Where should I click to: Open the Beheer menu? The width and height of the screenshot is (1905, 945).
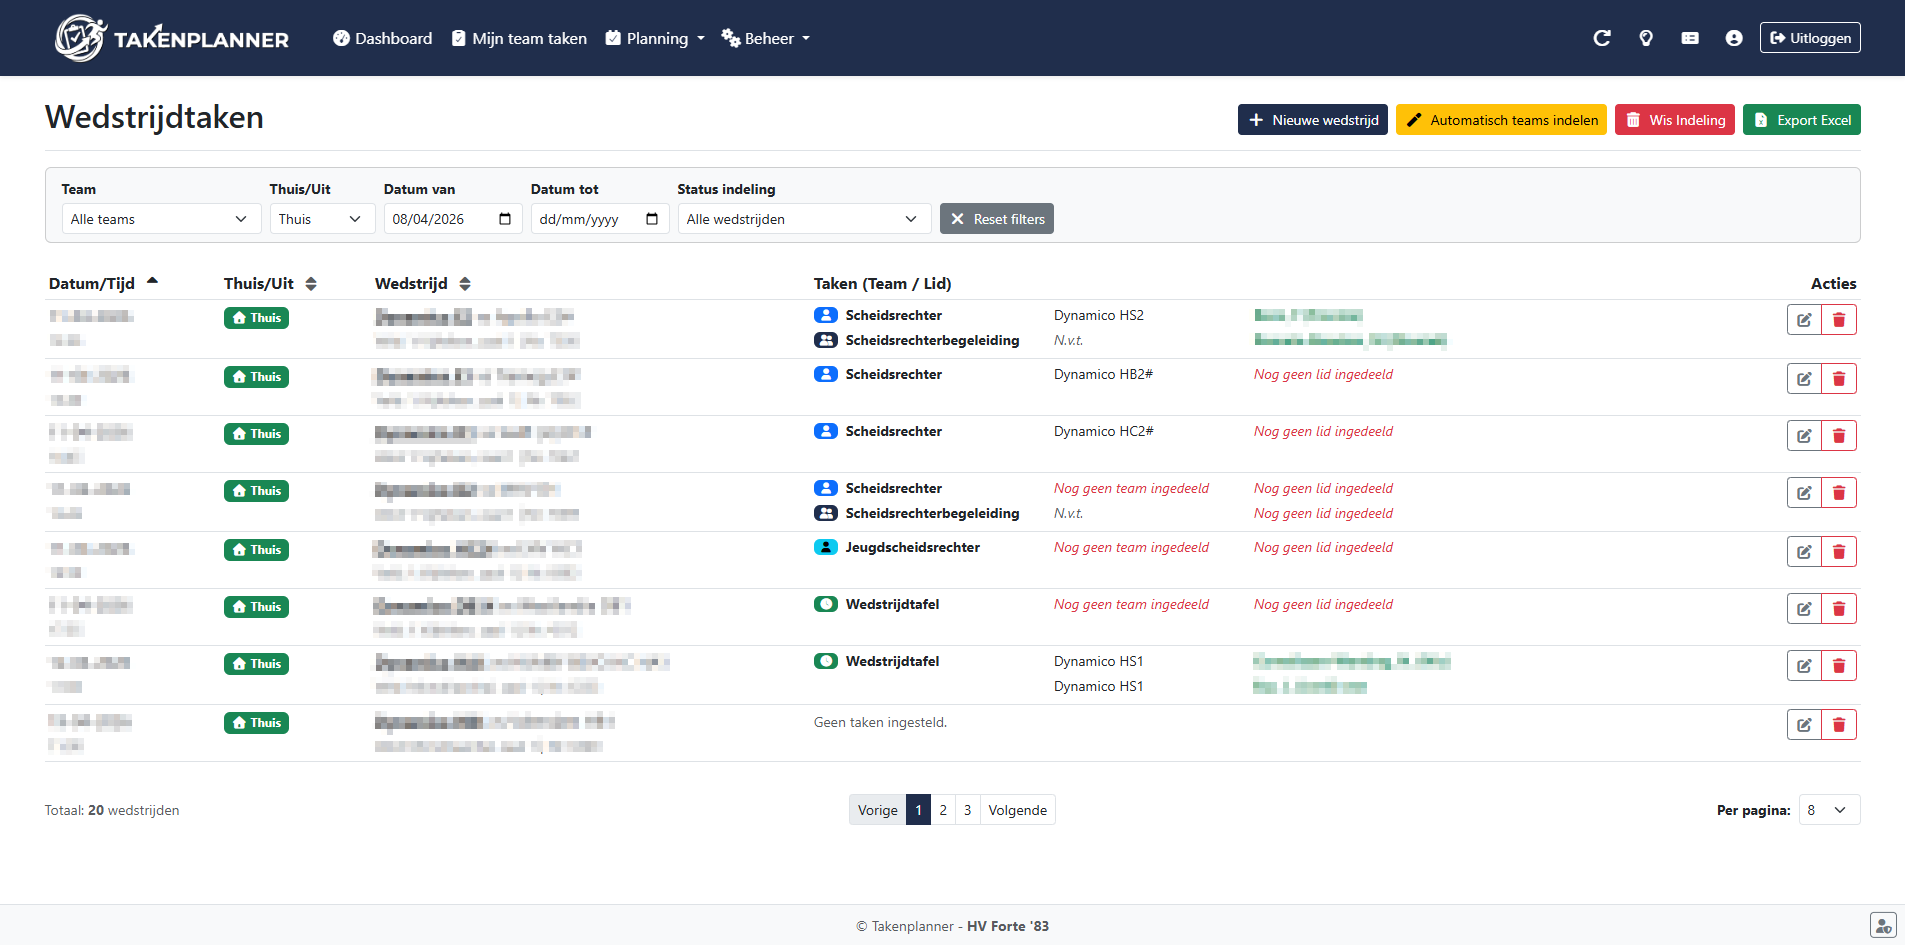(765, 38)
